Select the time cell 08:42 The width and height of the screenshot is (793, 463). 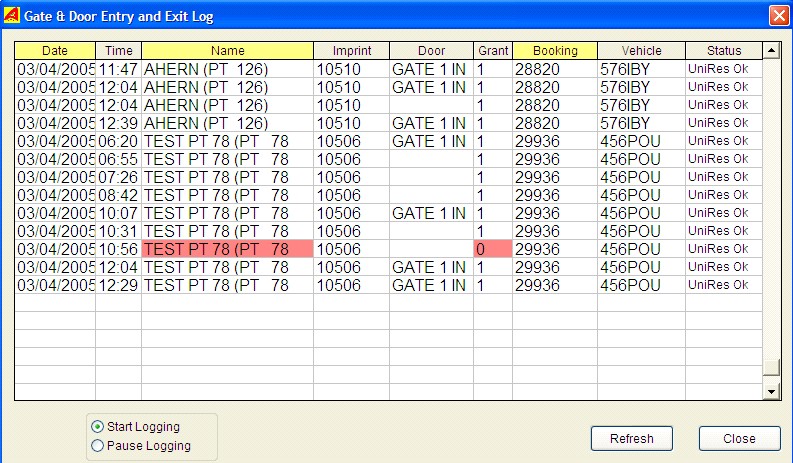pyautogui.click(x=118, y=195)
